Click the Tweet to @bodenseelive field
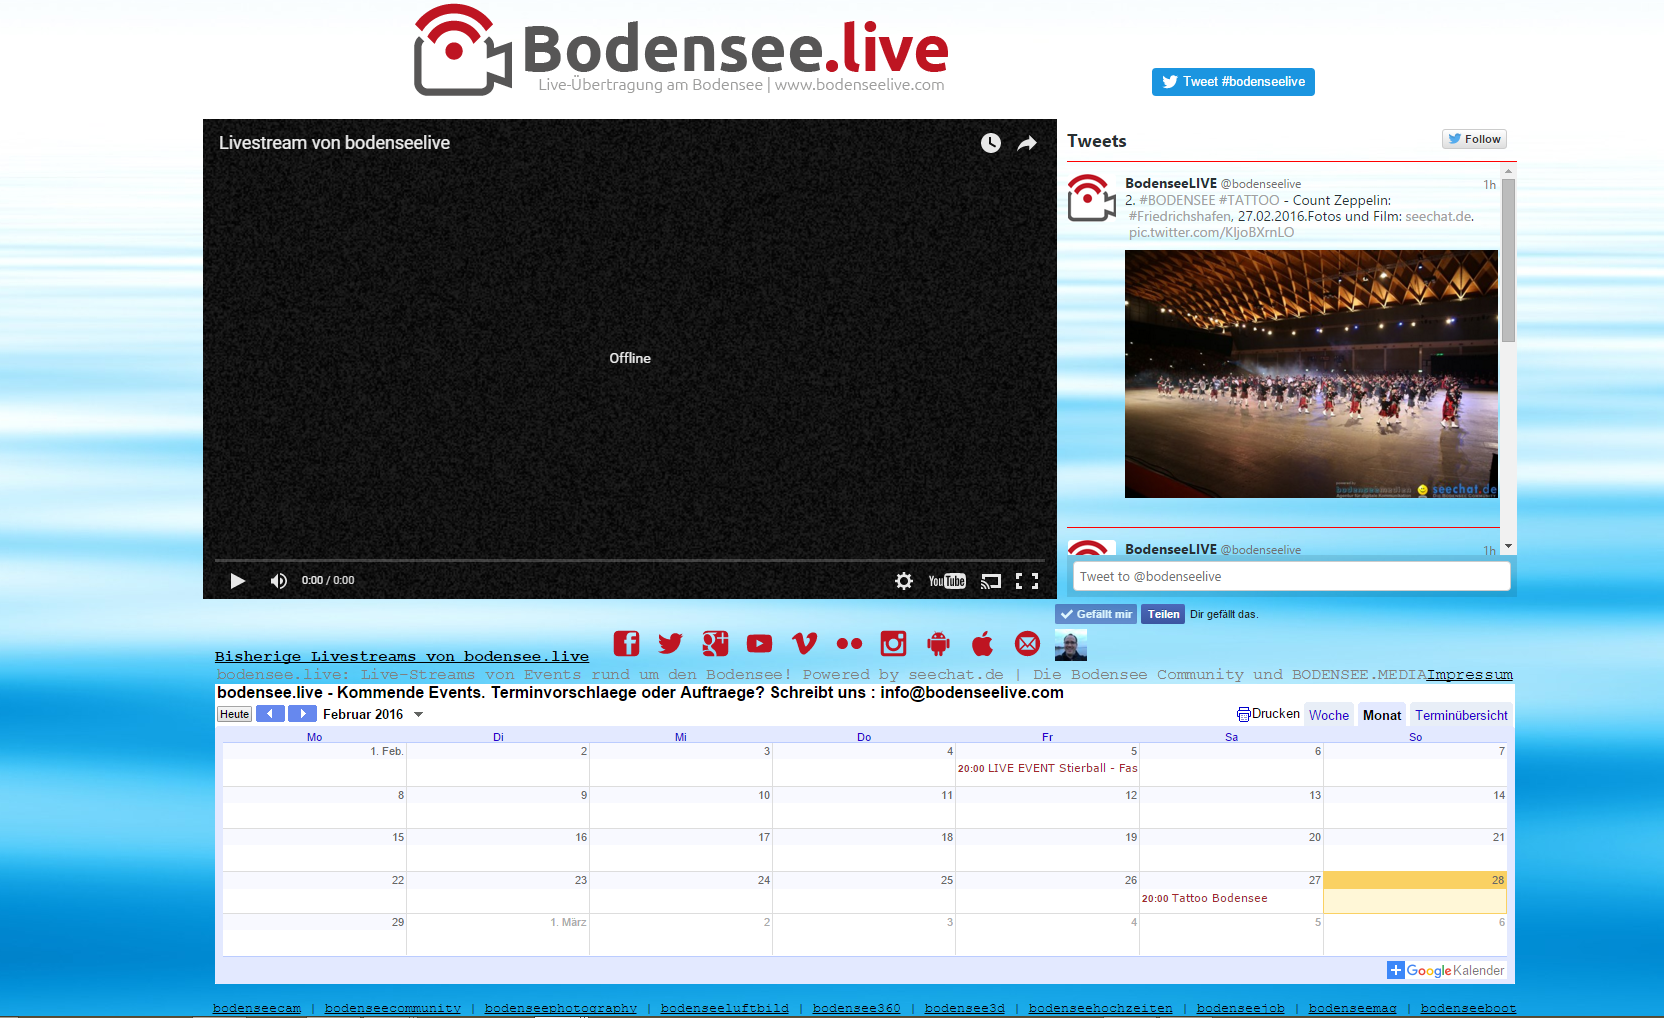 pyautogui.click(x=1291, y=577)
